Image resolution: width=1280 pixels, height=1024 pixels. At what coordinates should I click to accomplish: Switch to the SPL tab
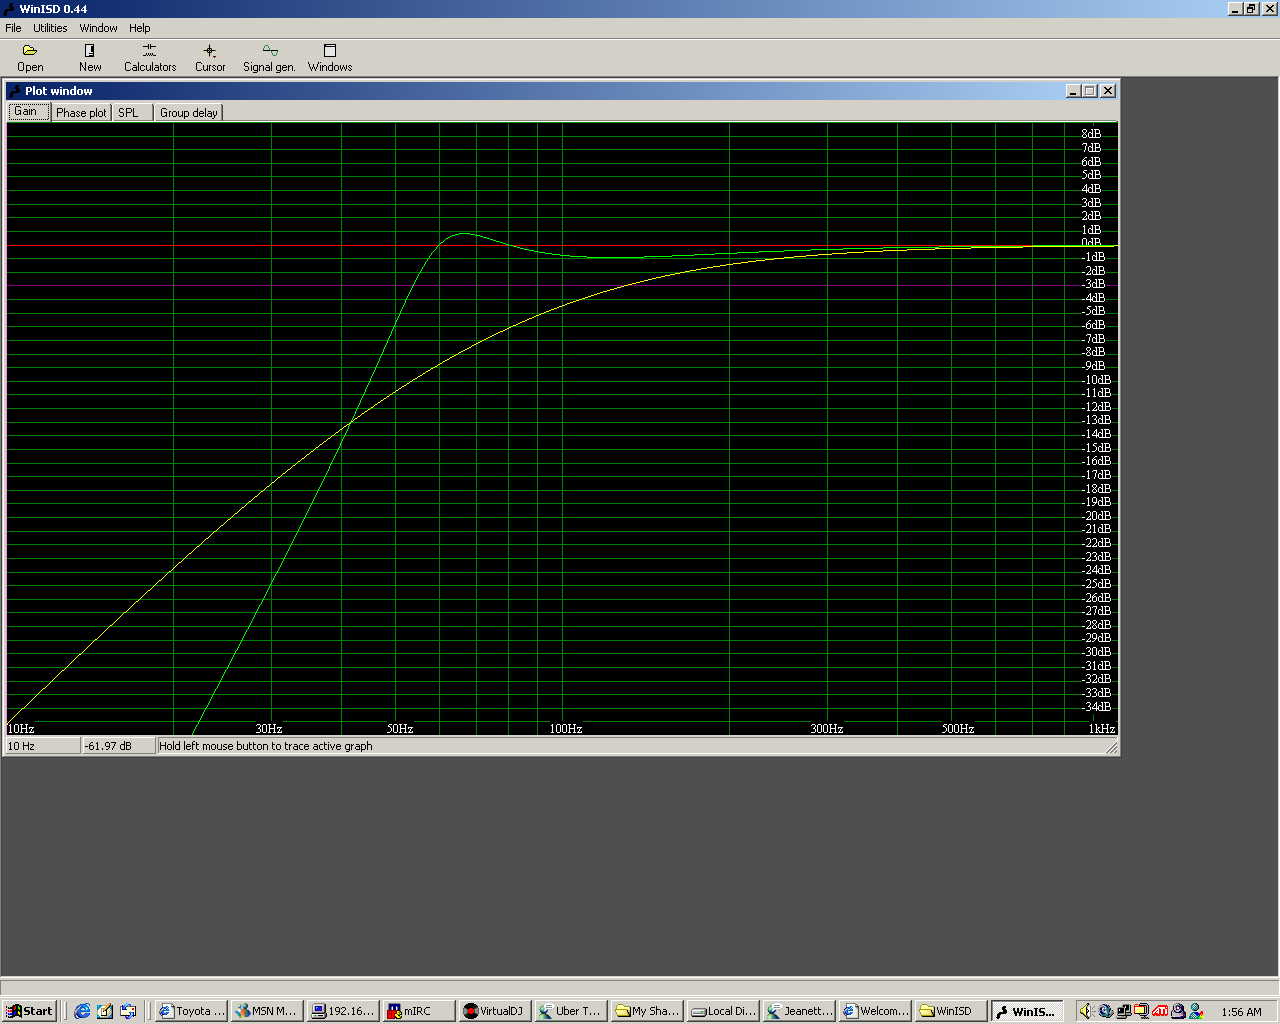pyautogui.click(x=129, y=113)
